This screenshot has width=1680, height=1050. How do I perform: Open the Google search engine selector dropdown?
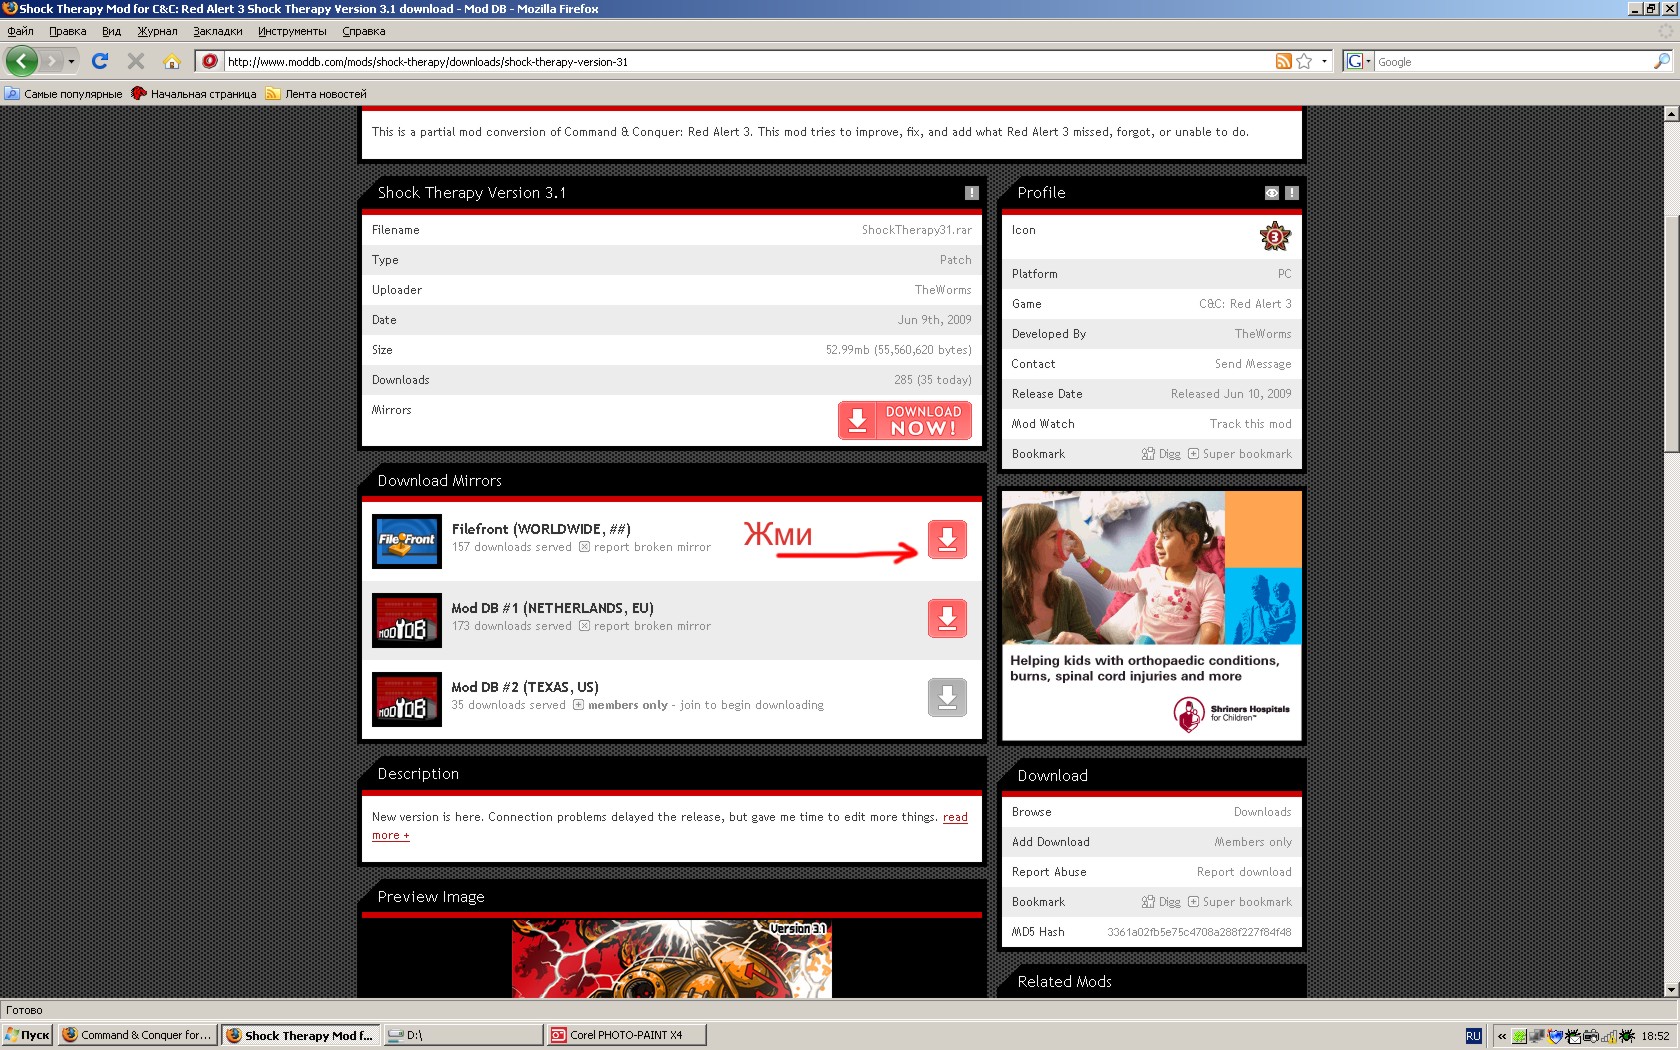tap(1358, 61)
